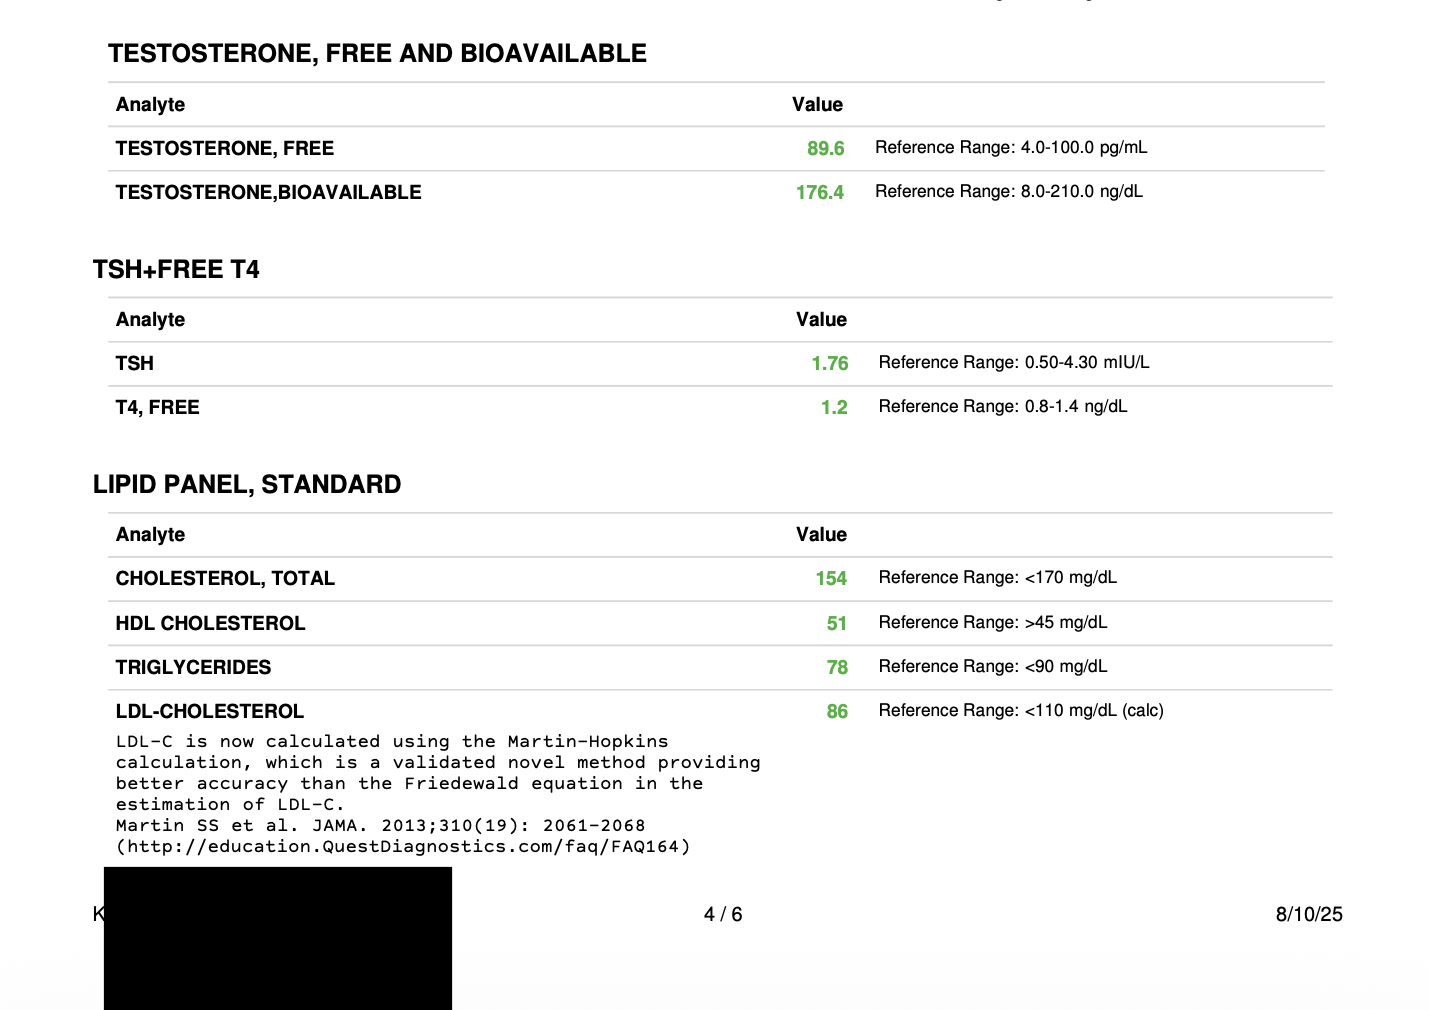Click reference range ">45 mg/dL"
The image size is (1430, 1010).
pos(1066,622)
